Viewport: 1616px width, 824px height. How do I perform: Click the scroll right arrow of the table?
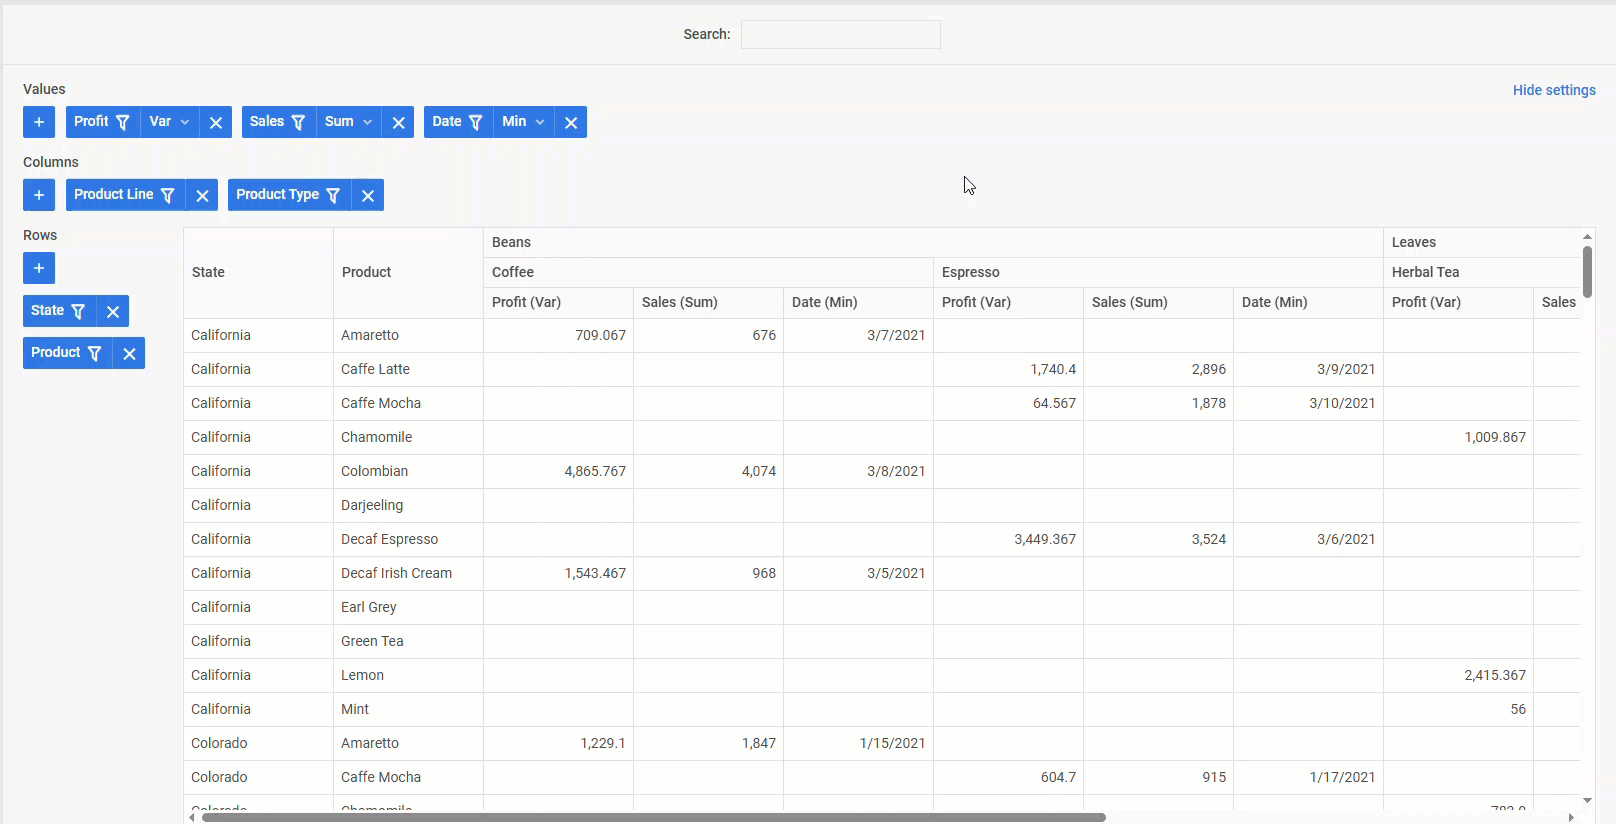point(1571,817)
